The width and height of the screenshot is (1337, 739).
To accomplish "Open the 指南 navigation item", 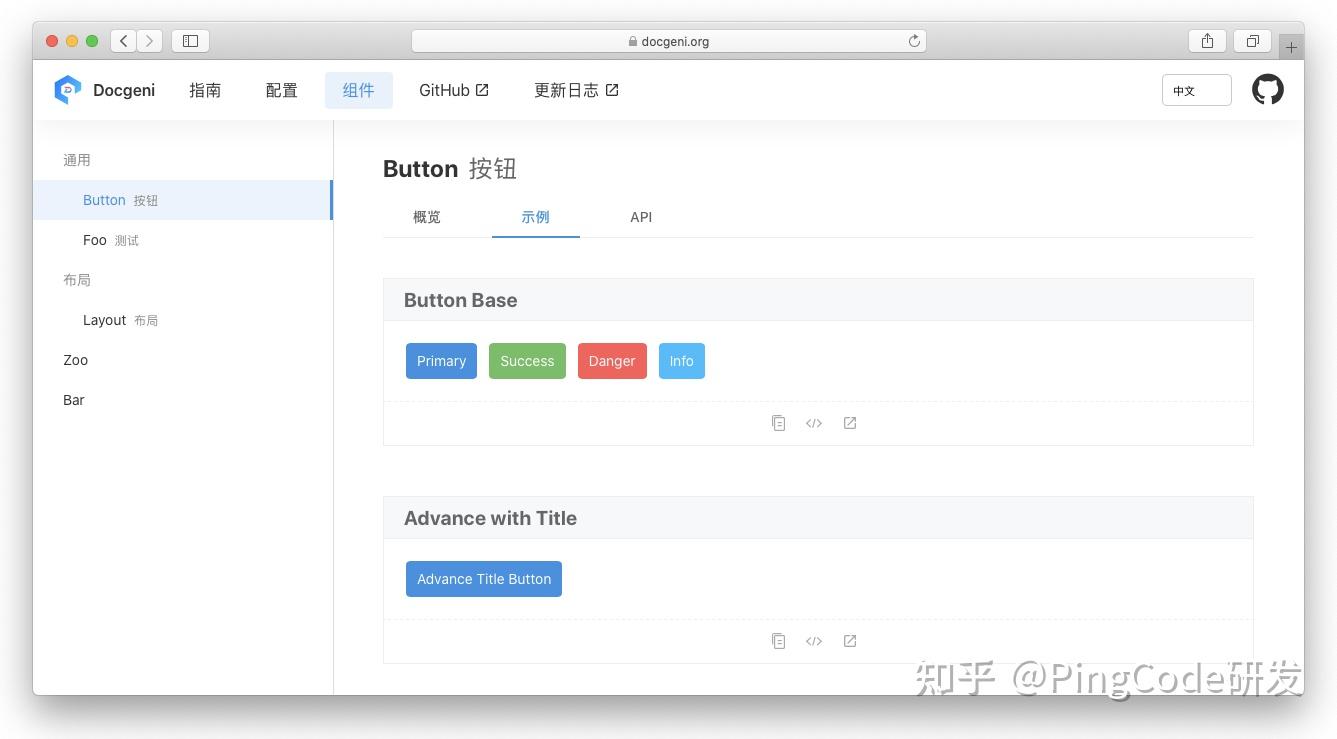I will (x=205, y=90).
